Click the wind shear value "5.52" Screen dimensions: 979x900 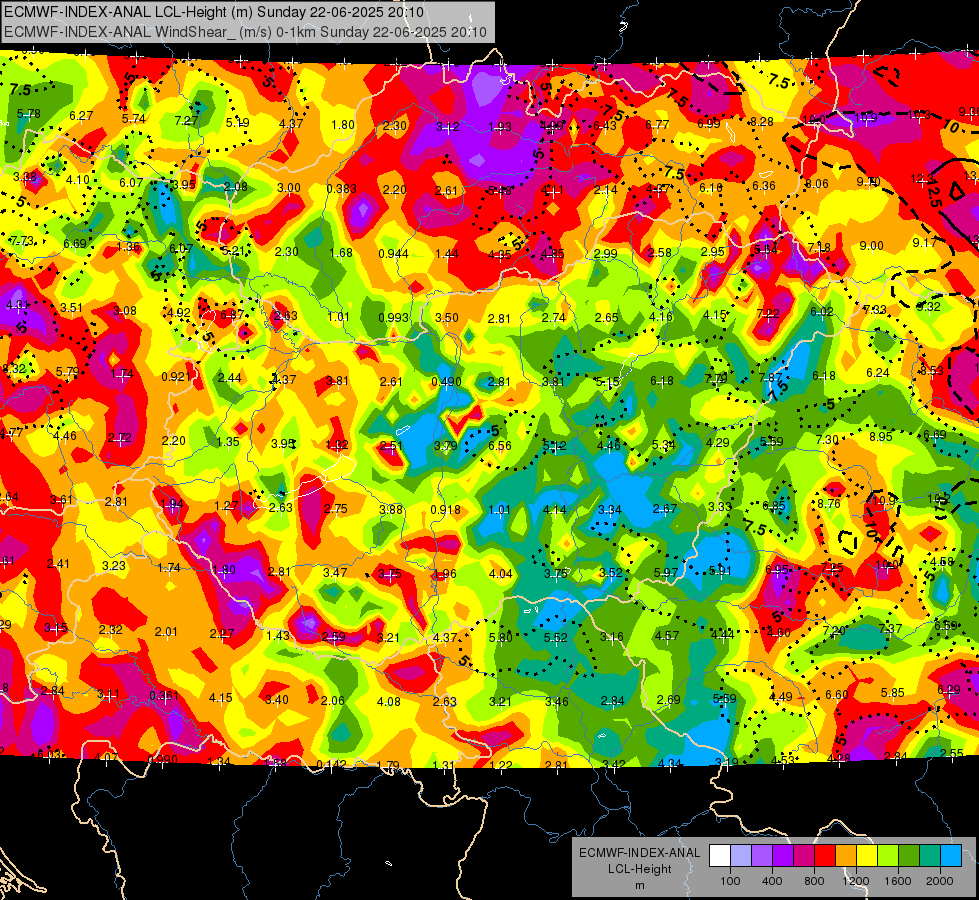(555, 637)
